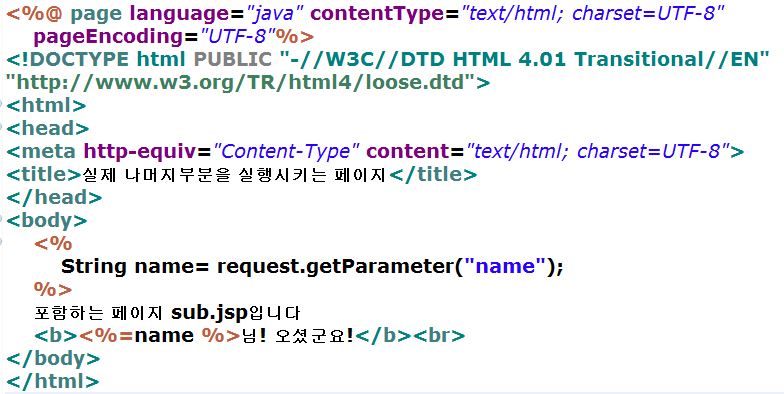Select the contentType value "text/html; charset=UTF-8"
Image resolution: width=784 pixels, height=394 pixels.
594,14
